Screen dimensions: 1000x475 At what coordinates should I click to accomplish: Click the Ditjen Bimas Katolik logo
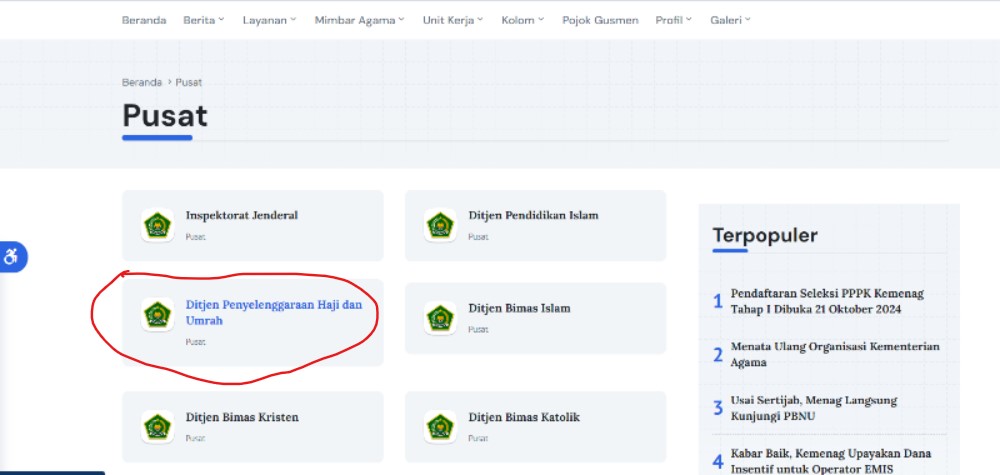[440, 427]
